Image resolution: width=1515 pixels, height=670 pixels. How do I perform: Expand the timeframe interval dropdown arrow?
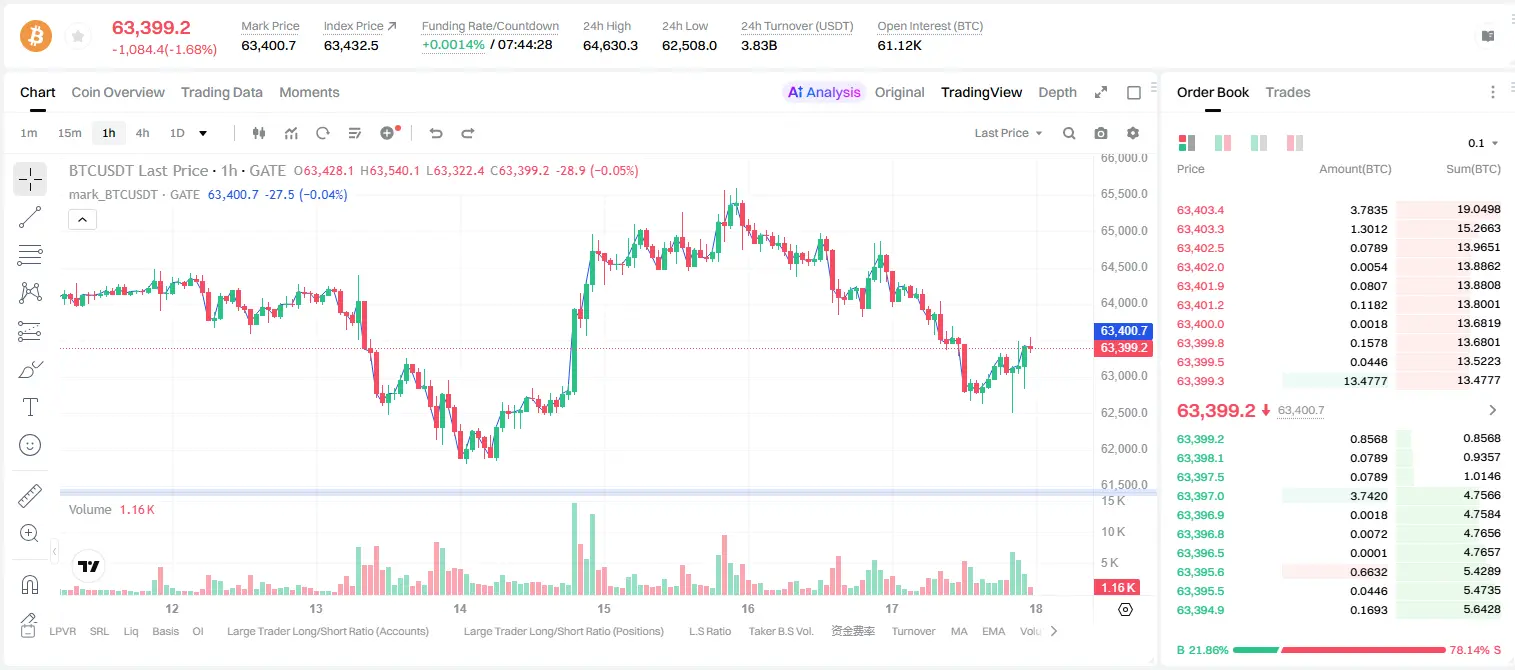[x=203, y=133]
